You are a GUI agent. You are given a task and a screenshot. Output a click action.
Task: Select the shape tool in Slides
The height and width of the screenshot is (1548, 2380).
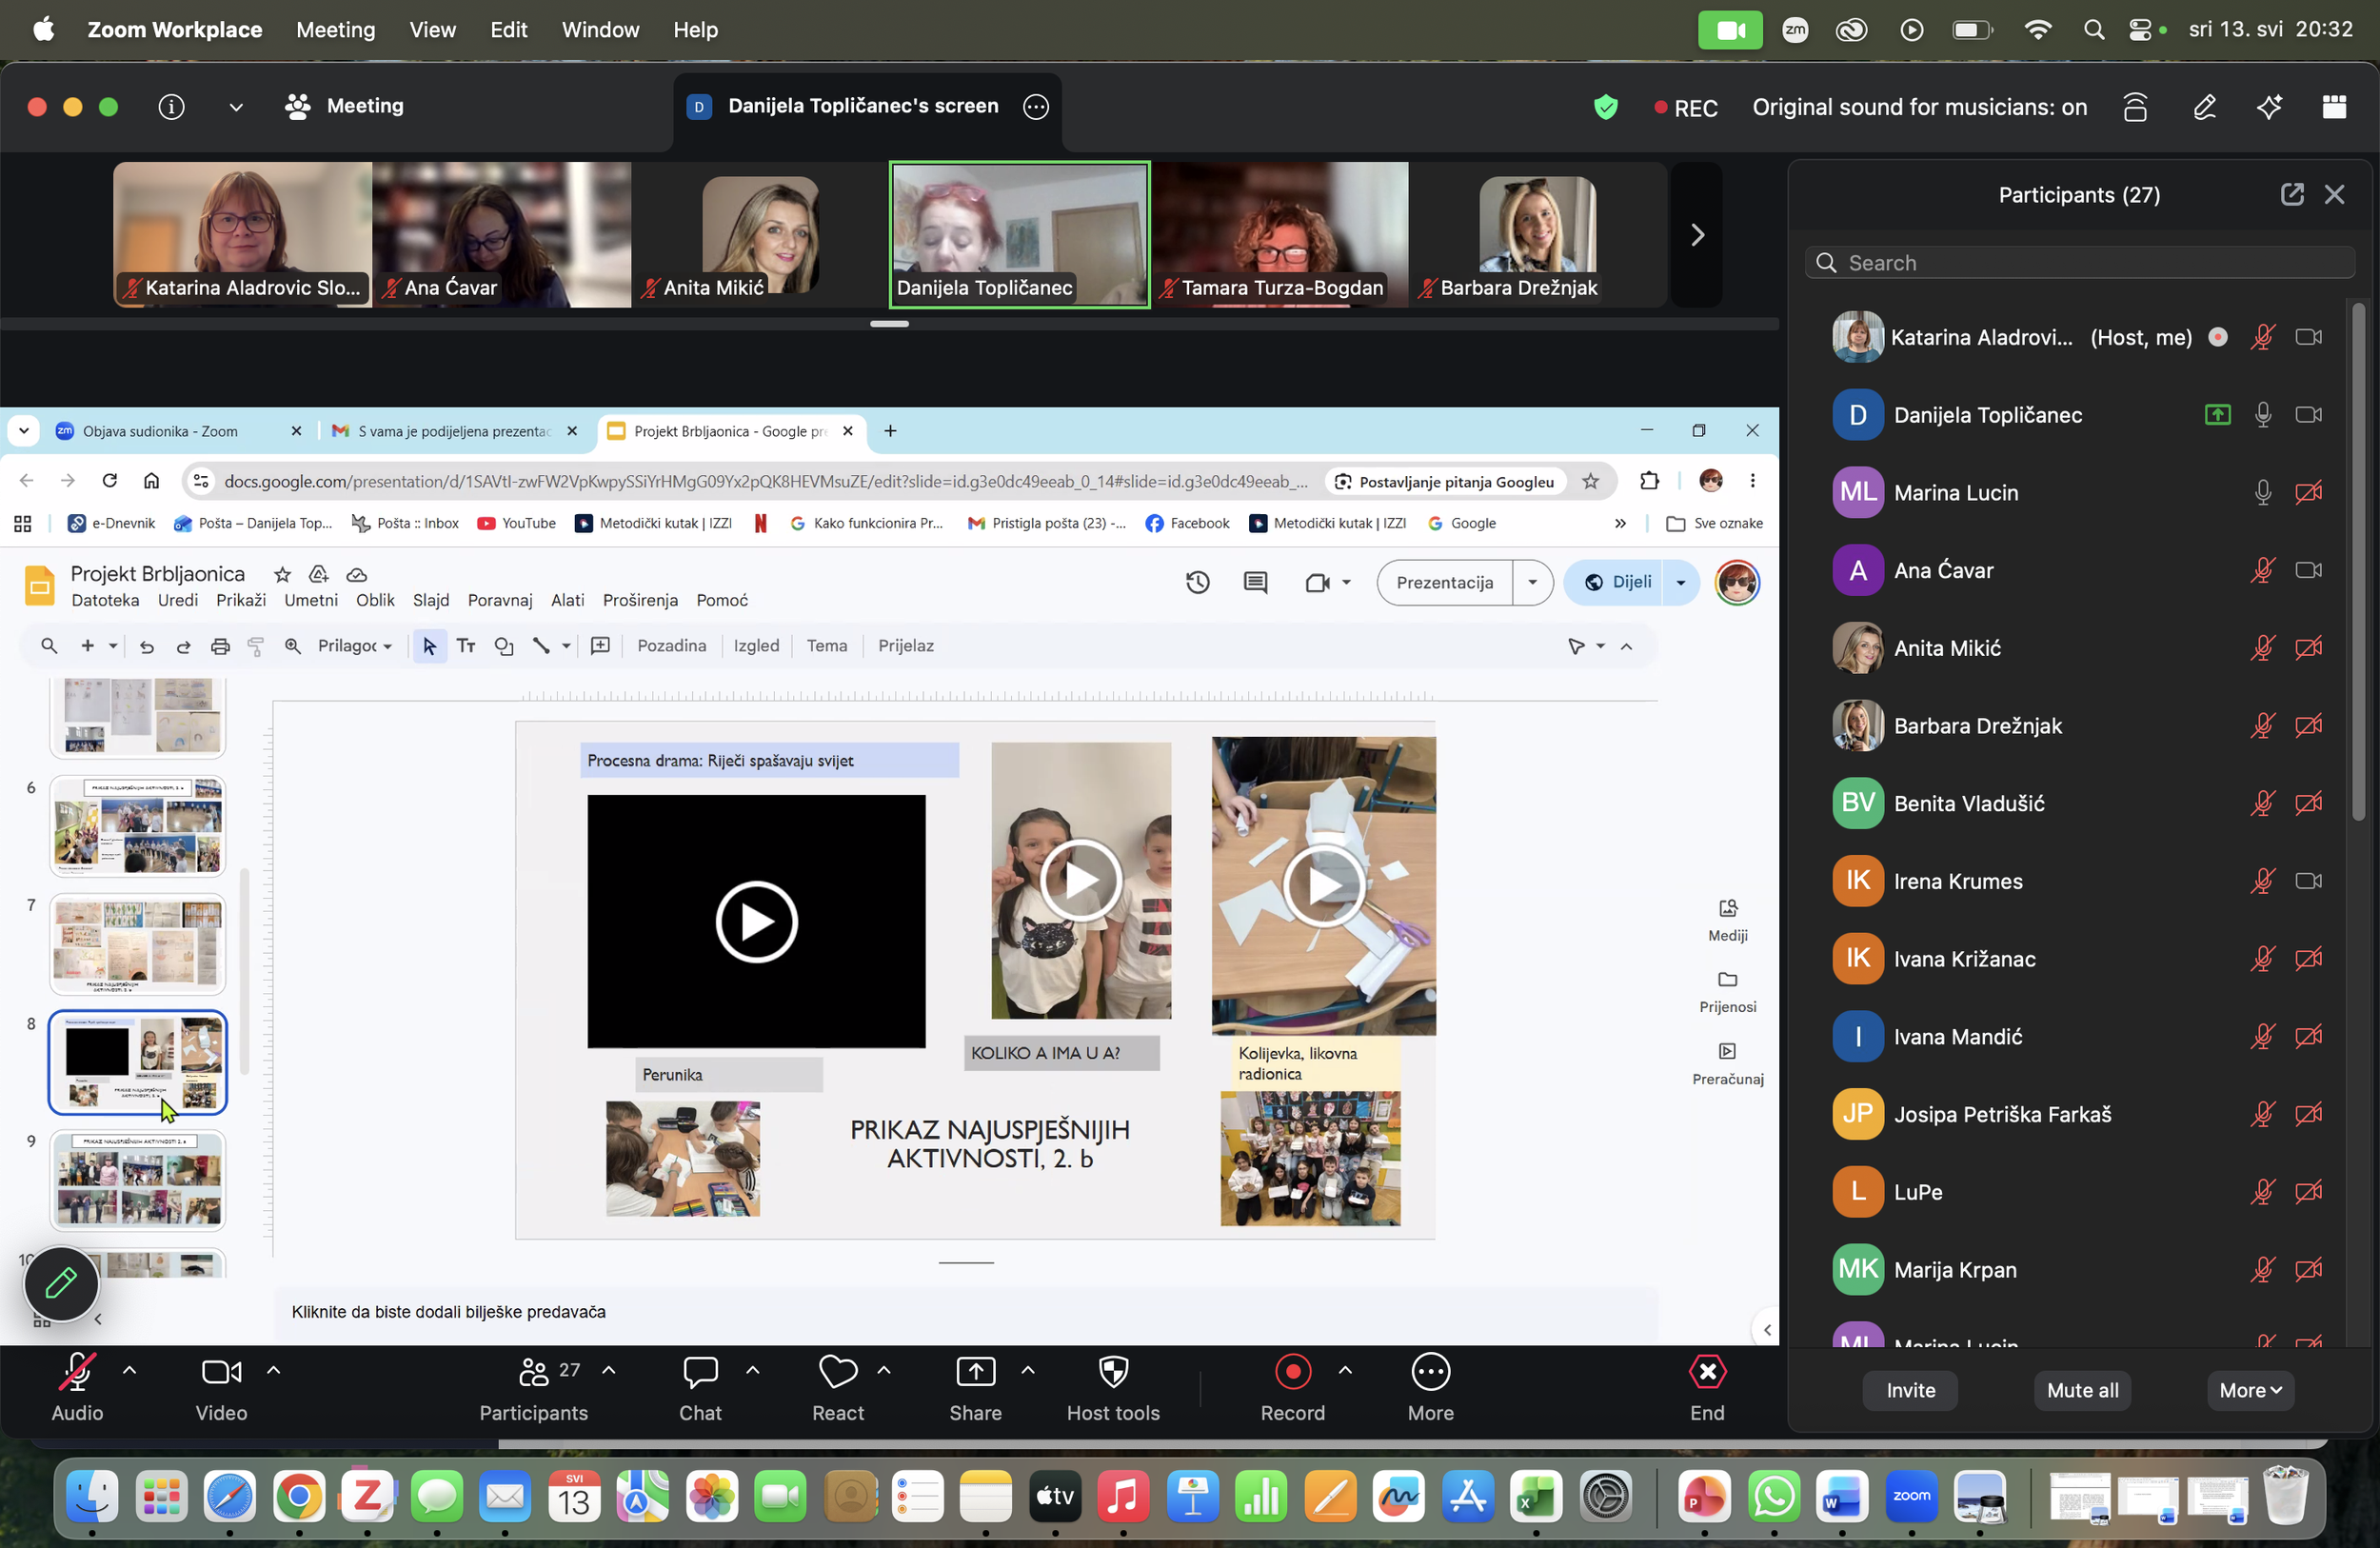504,646
